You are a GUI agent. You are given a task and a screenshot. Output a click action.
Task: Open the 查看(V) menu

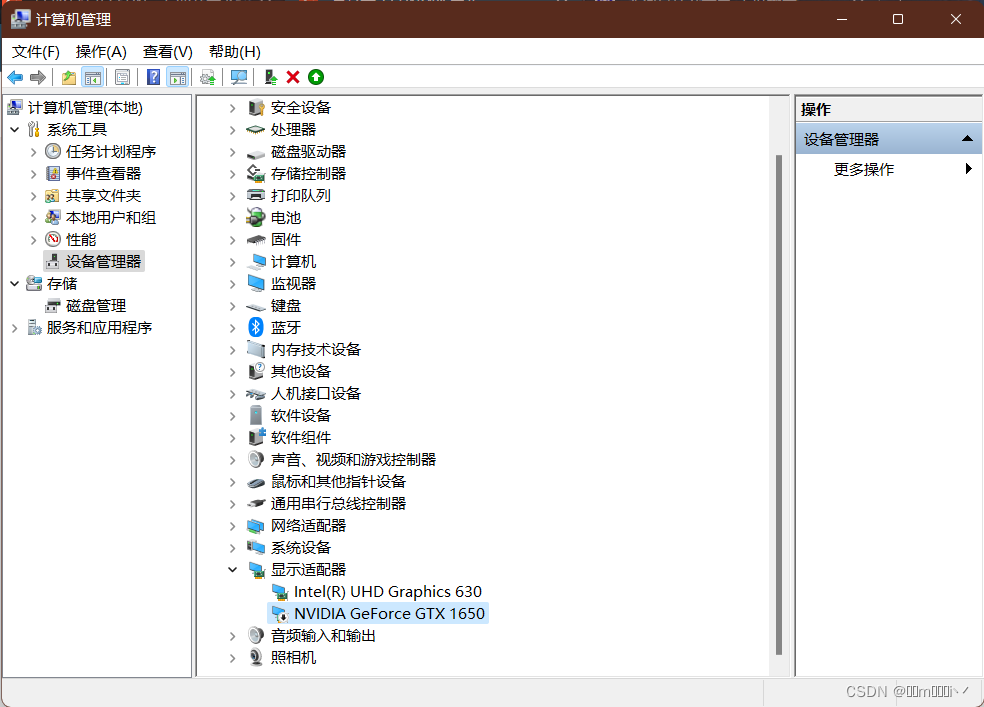tap(168, 51)
